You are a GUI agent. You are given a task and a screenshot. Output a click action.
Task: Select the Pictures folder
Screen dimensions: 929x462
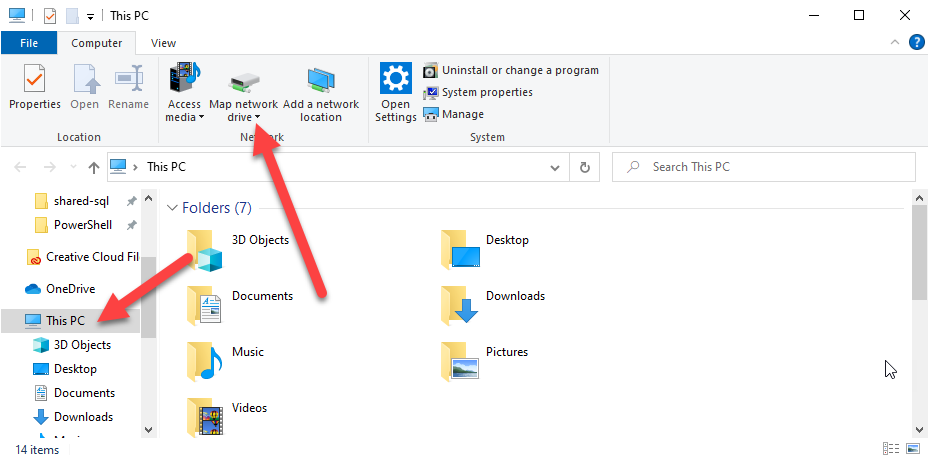coord(485,361)
